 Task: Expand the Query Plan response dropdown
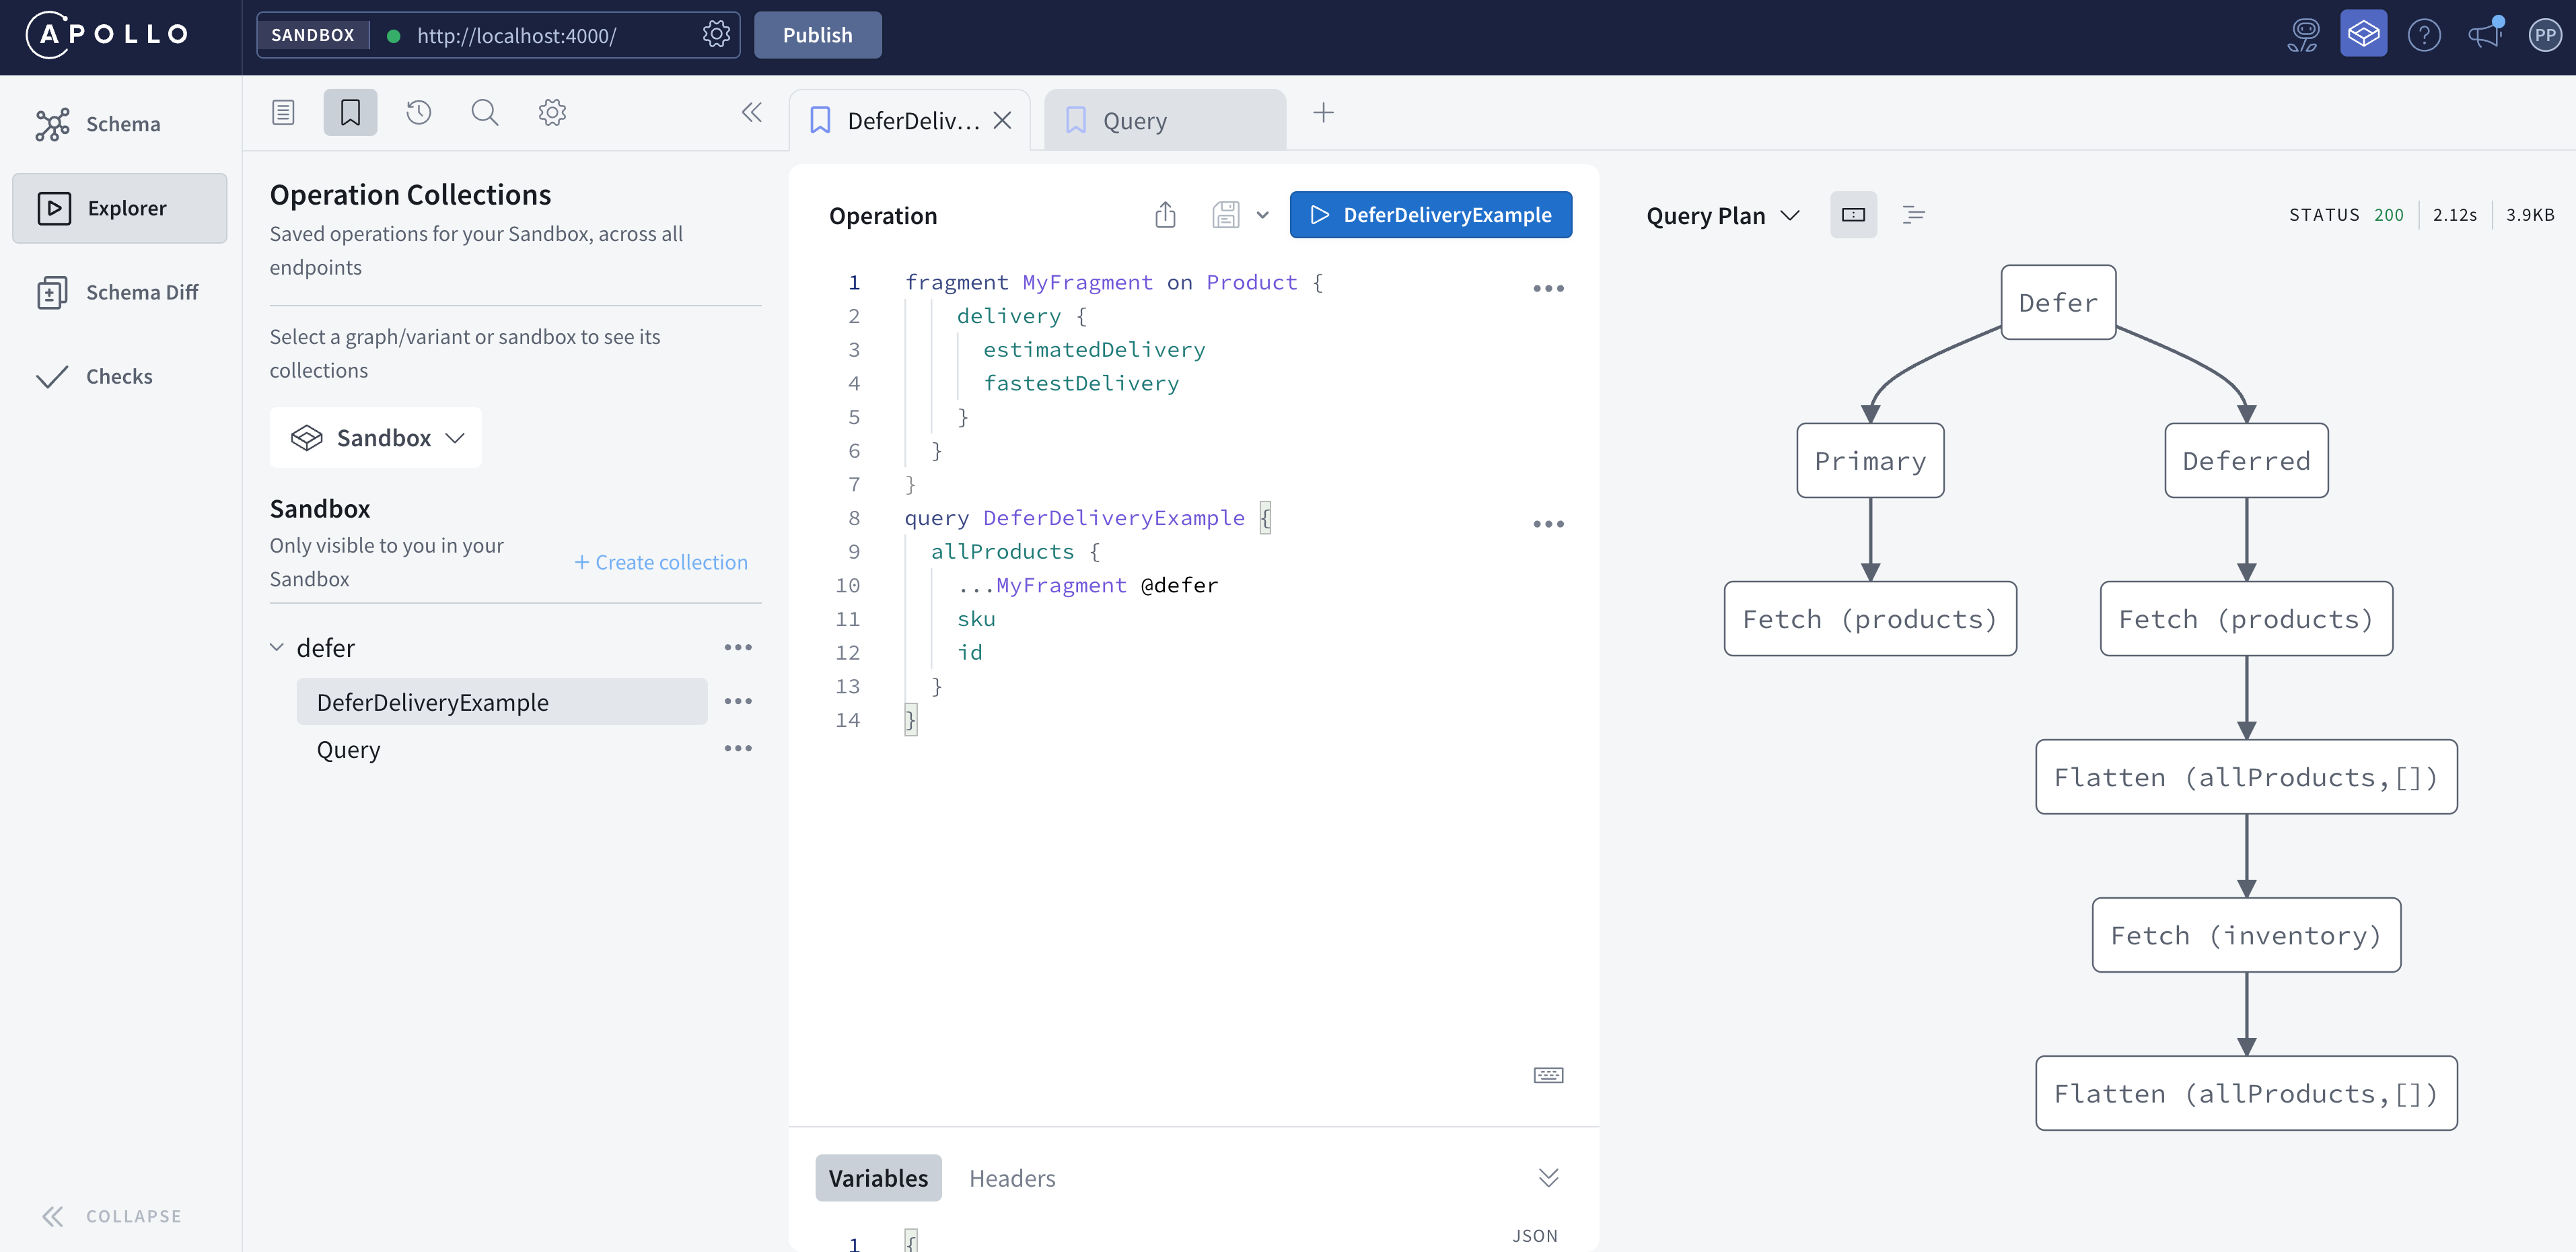pyautogui.click(x=1723, y=216)
